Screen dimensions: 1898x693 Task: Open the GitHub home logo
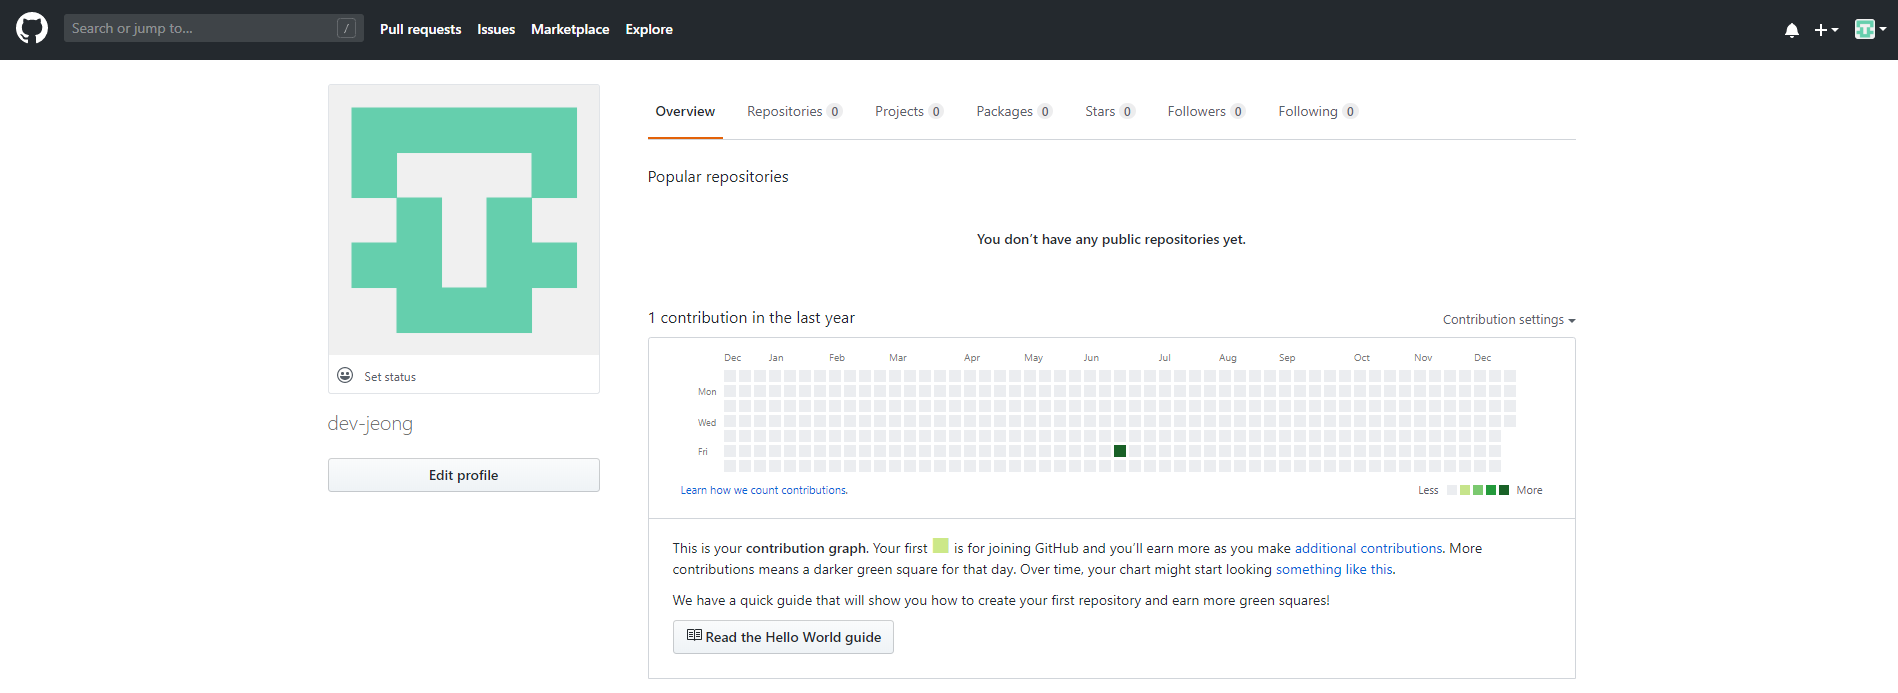[32, 28]
